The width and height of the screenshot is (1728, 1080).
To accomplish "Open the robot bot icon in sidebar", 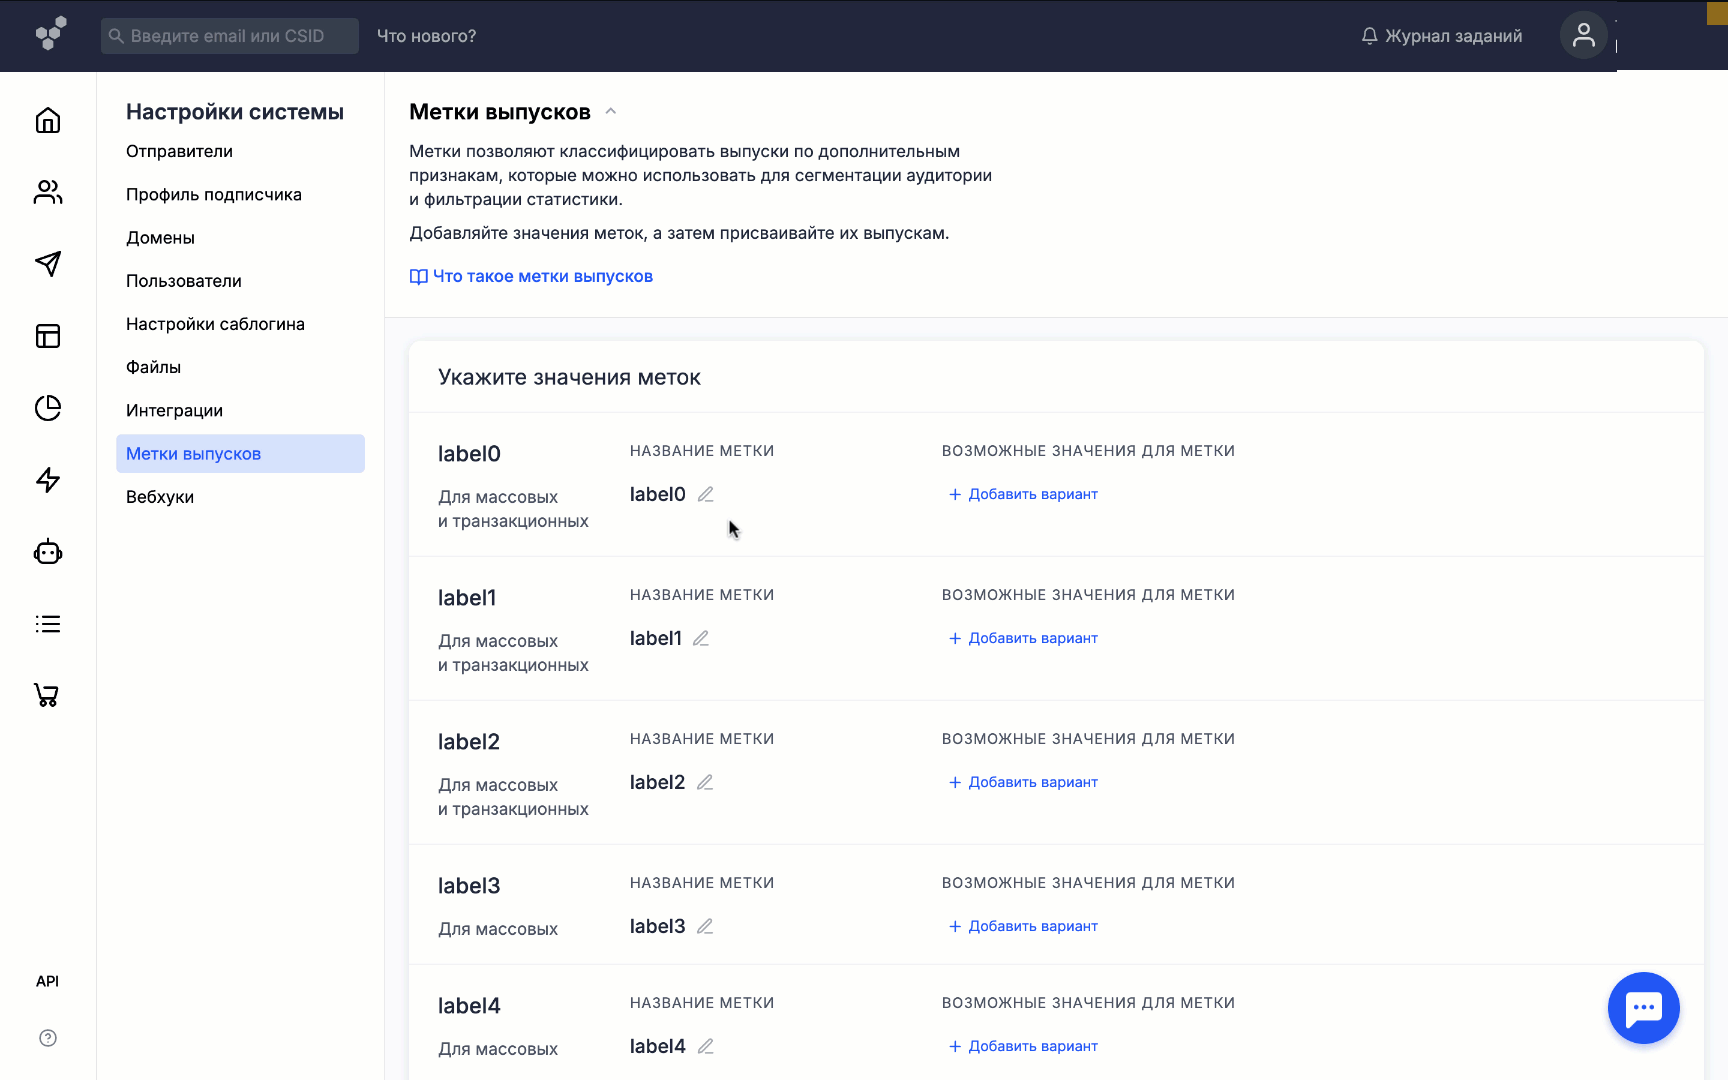I will [48, 552].
